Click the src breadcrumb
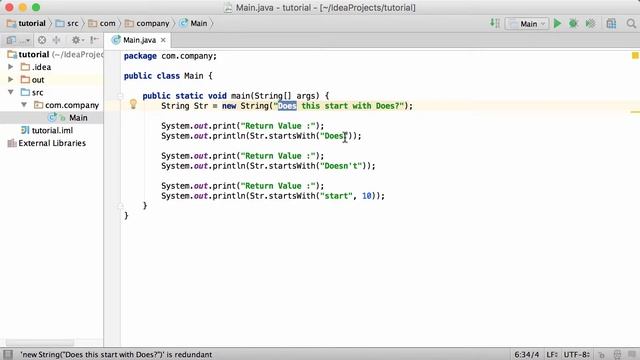 click(x=67, y=23)
